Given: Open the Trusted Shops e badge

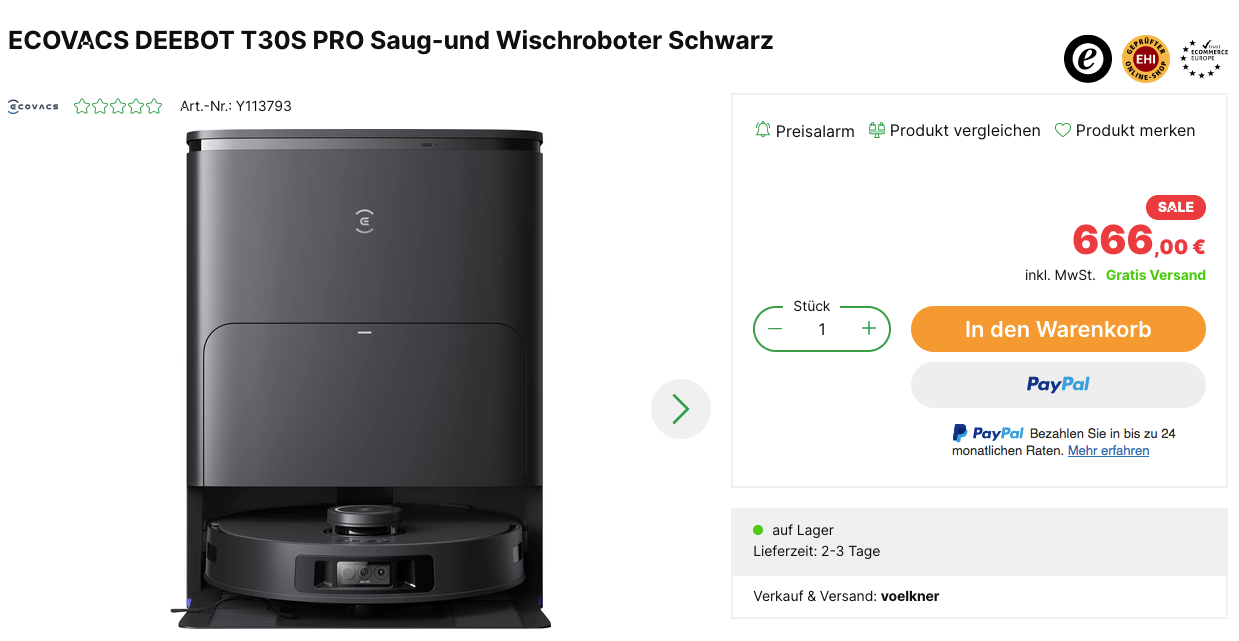Looking at the screenshot, I should pos(1088,59).
